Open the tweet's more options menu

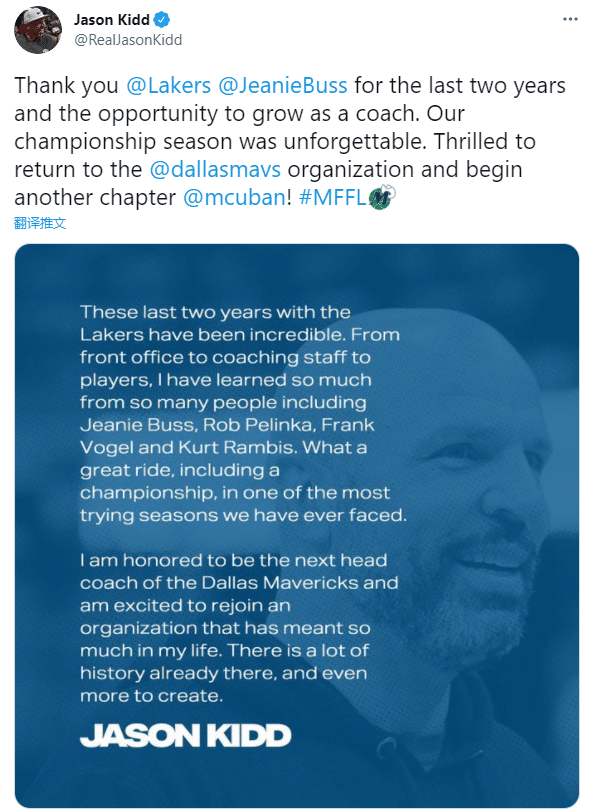(570, 19)
